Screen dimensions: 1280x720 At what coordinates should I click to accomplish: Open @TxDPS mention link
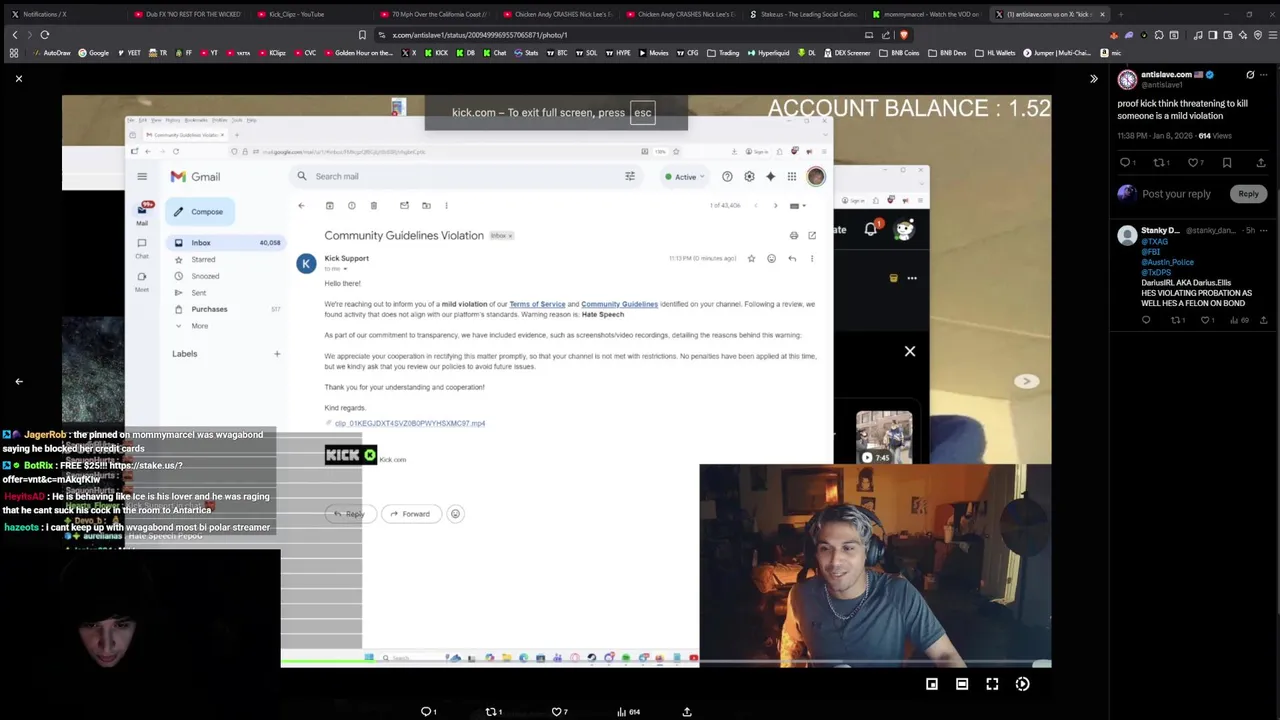click(1156, 272)
